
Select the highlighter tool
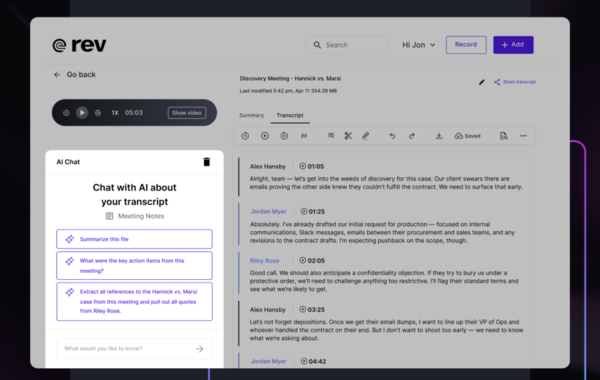pos(365,136)
